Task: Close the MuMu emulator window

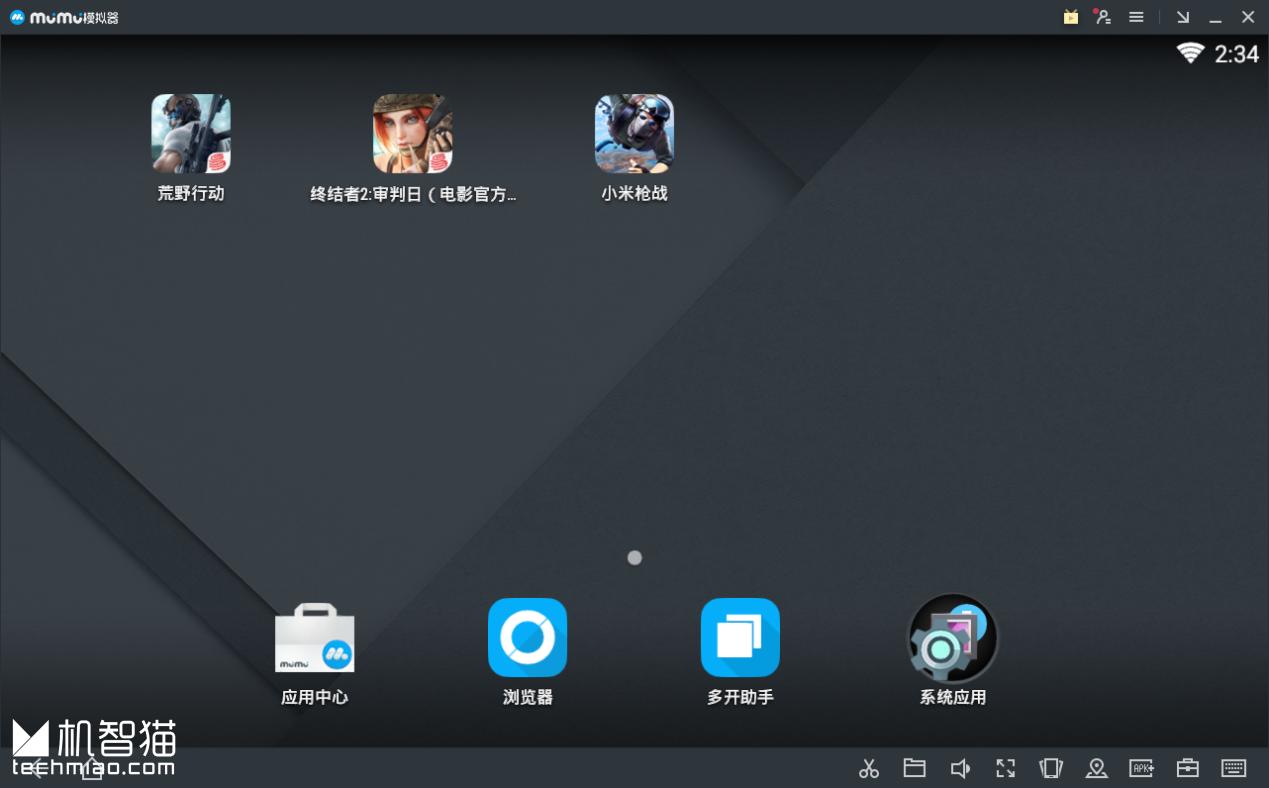Action: coord(1248,17)
